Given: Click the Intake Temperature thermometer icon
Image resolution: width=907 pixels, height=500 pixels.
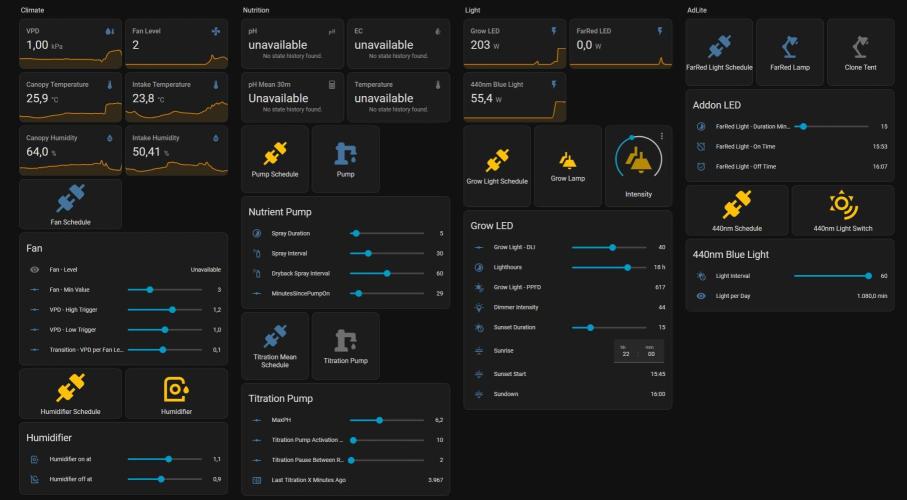Looking at the screenshot, I should 216,85.
